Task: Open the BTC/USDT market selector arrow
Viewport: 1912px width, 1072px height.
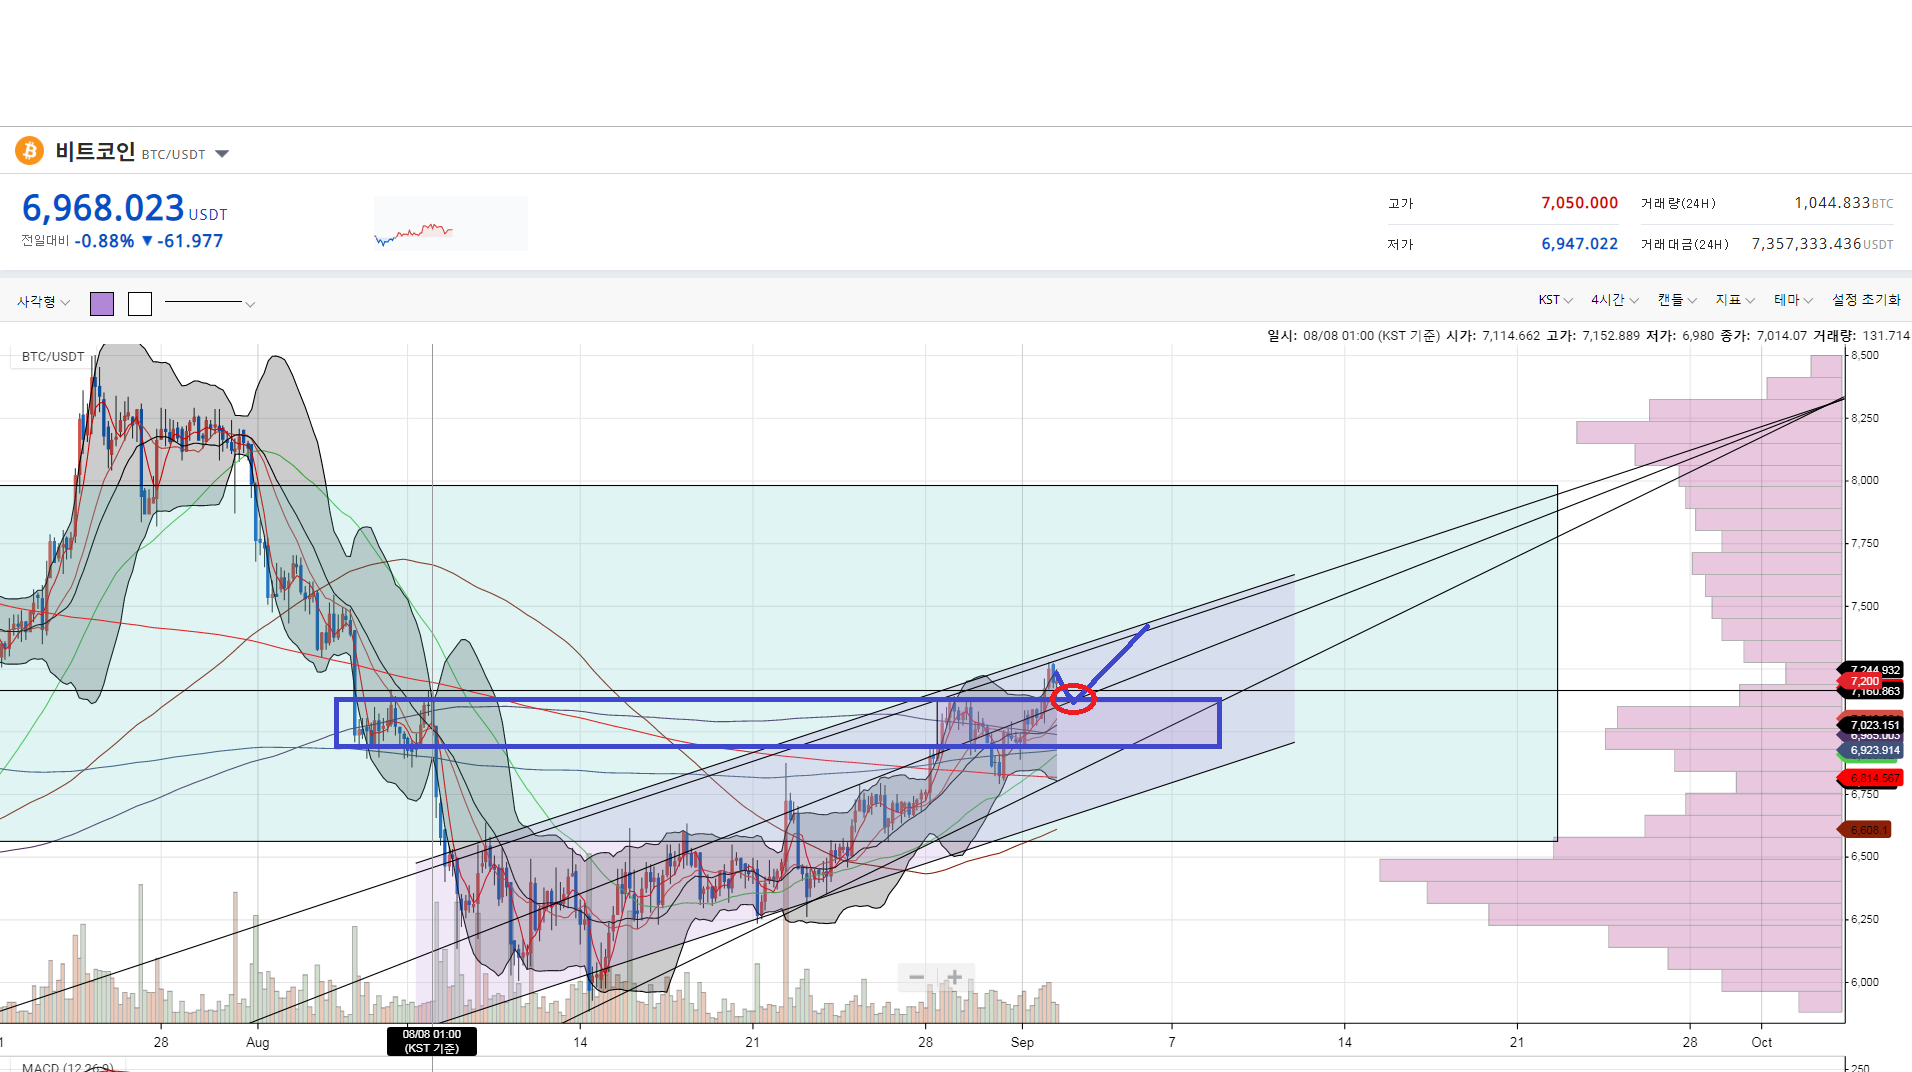Action: pos(222,154)
